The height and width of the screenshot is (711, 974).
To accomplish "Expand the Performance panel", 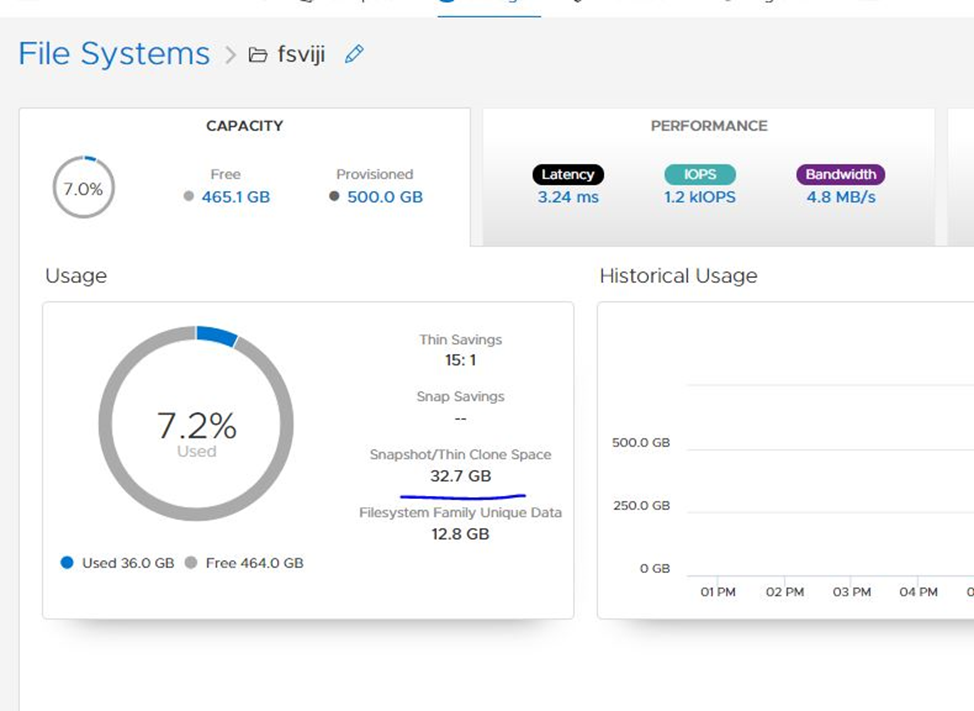I will 709,126.
